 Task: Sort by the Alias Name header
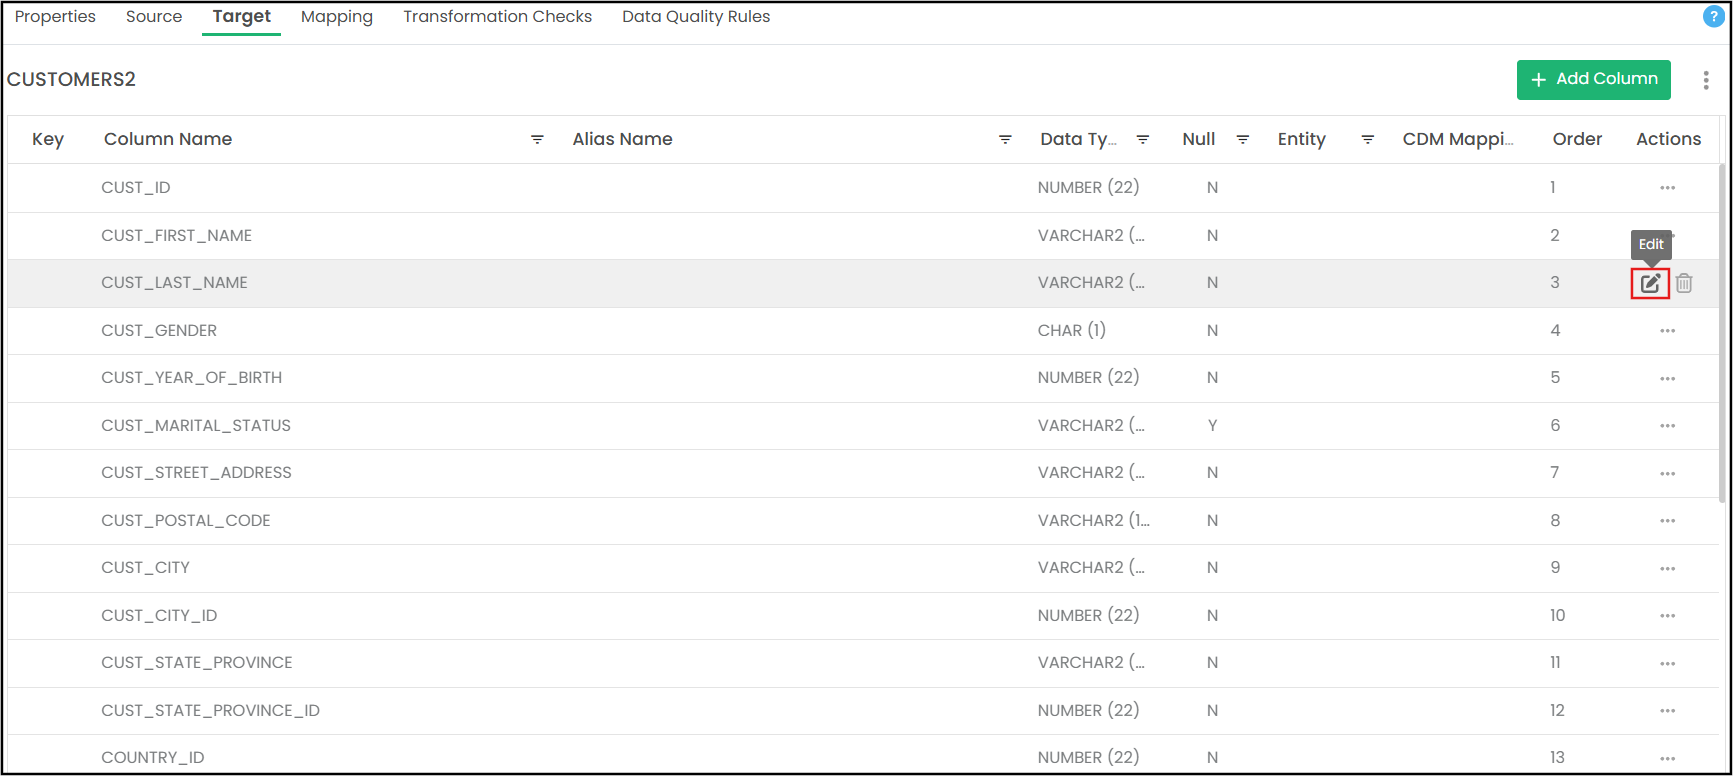click(622, 140)
